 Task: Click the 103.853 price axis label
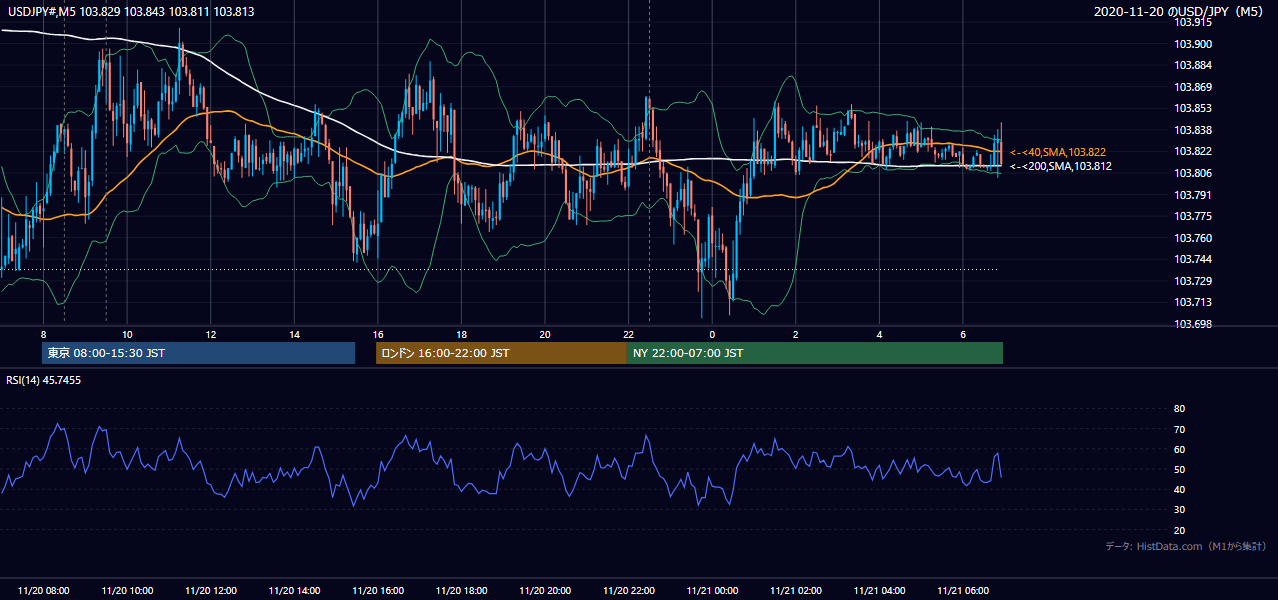pos(1193,108)
